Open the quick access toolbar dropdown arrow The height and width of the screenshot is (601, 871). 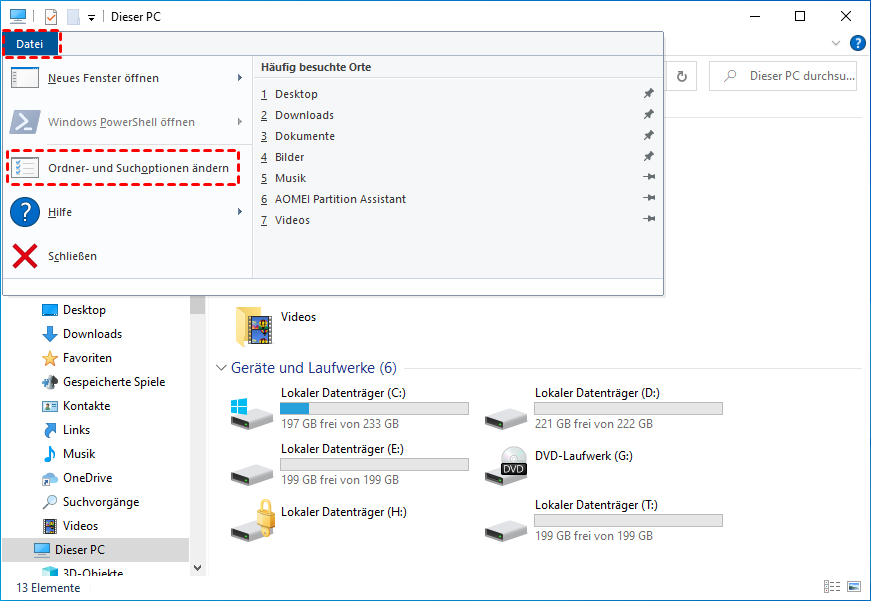[92, 18]
